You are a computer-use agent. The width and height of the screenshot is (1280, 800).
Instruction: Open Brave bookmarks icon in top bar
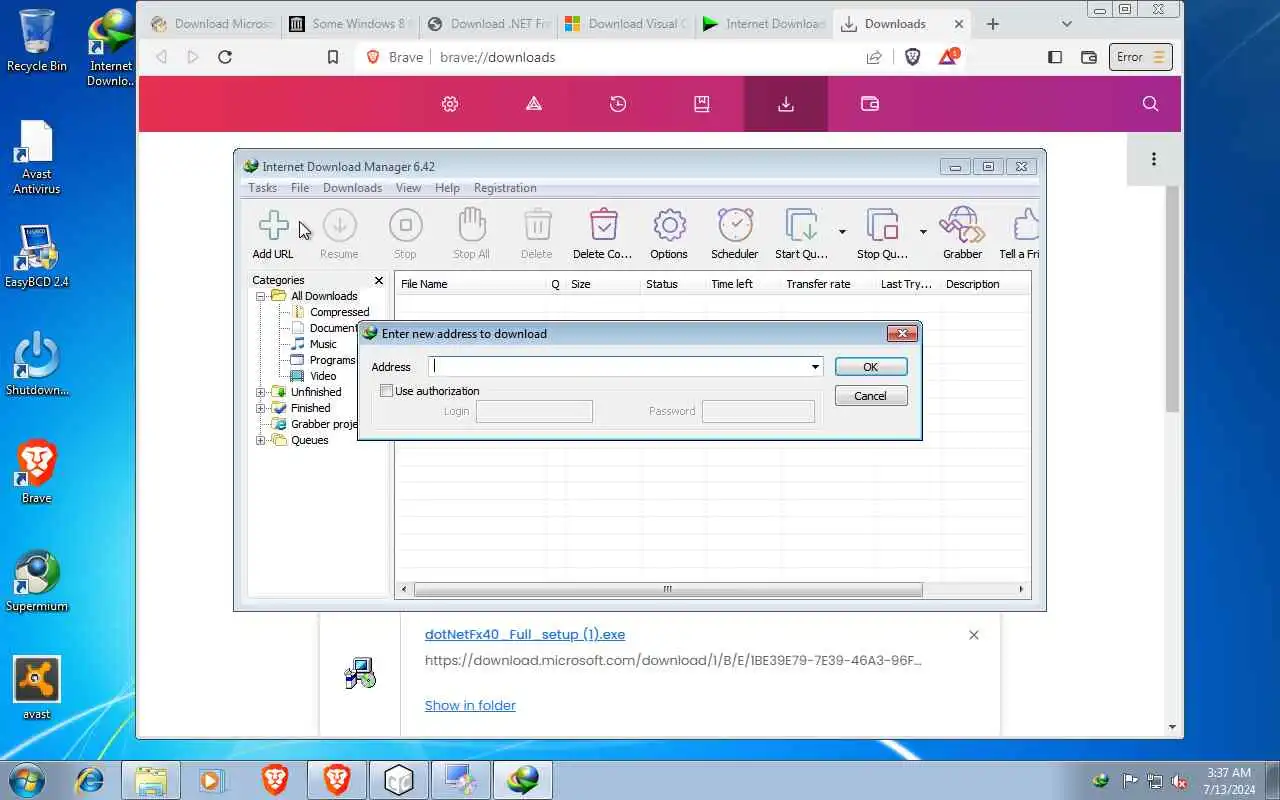click(702, 104)
